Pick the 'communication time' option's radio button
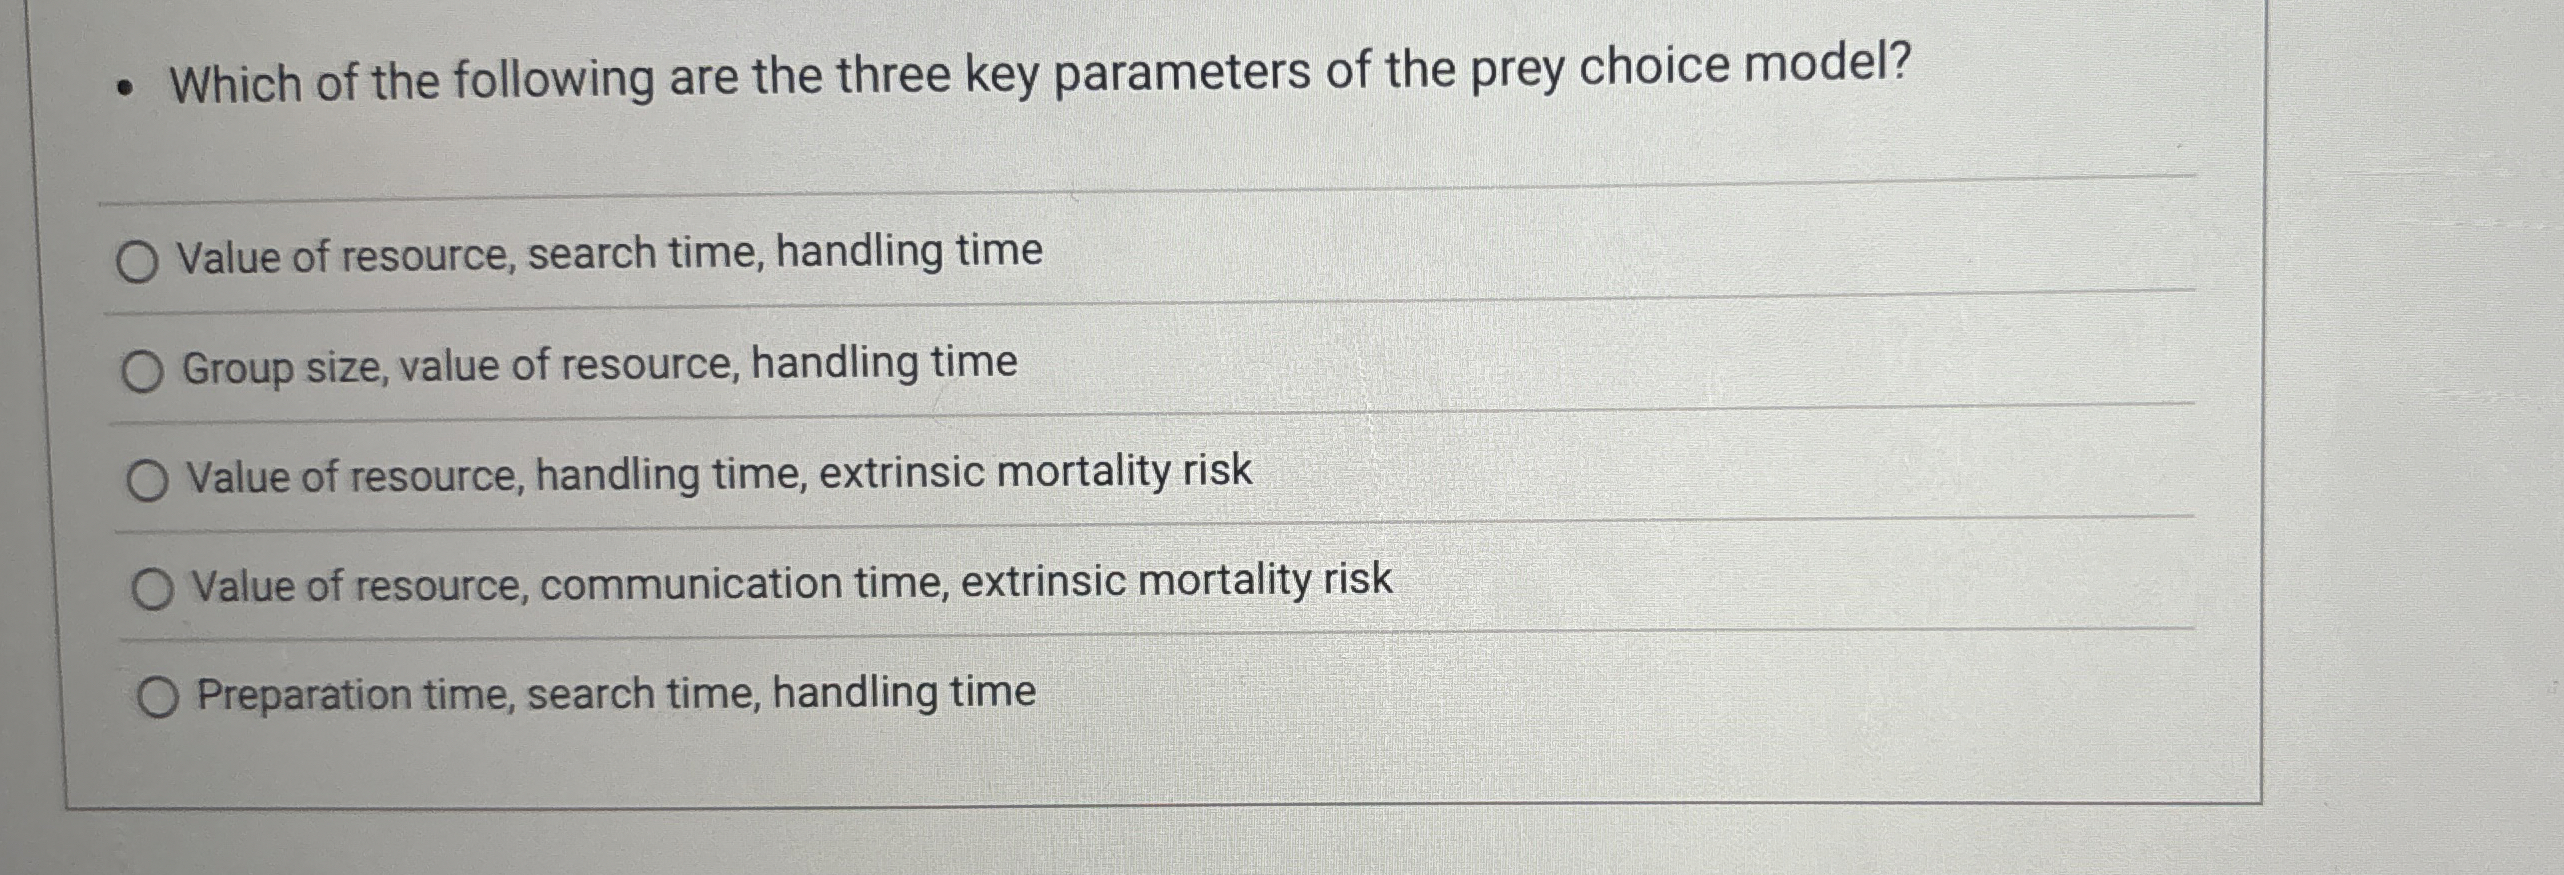This screenshot has height=875, width=2564. (x=152, y=590)
